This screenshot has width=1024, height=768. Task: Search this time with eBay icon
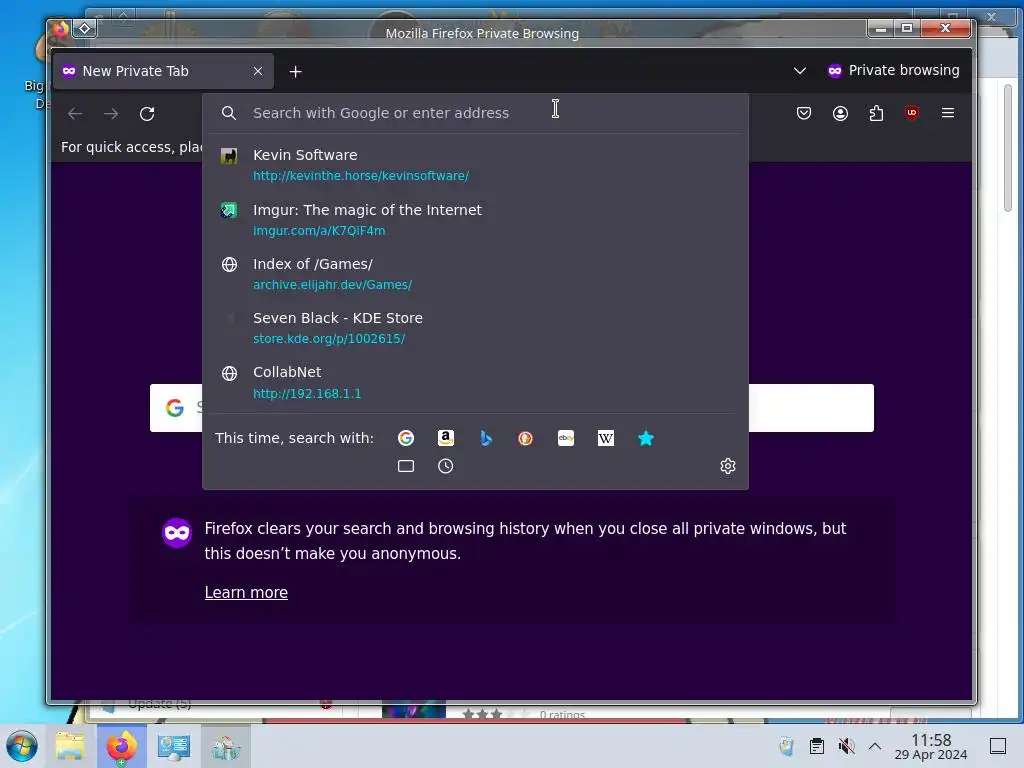point(566,438)
